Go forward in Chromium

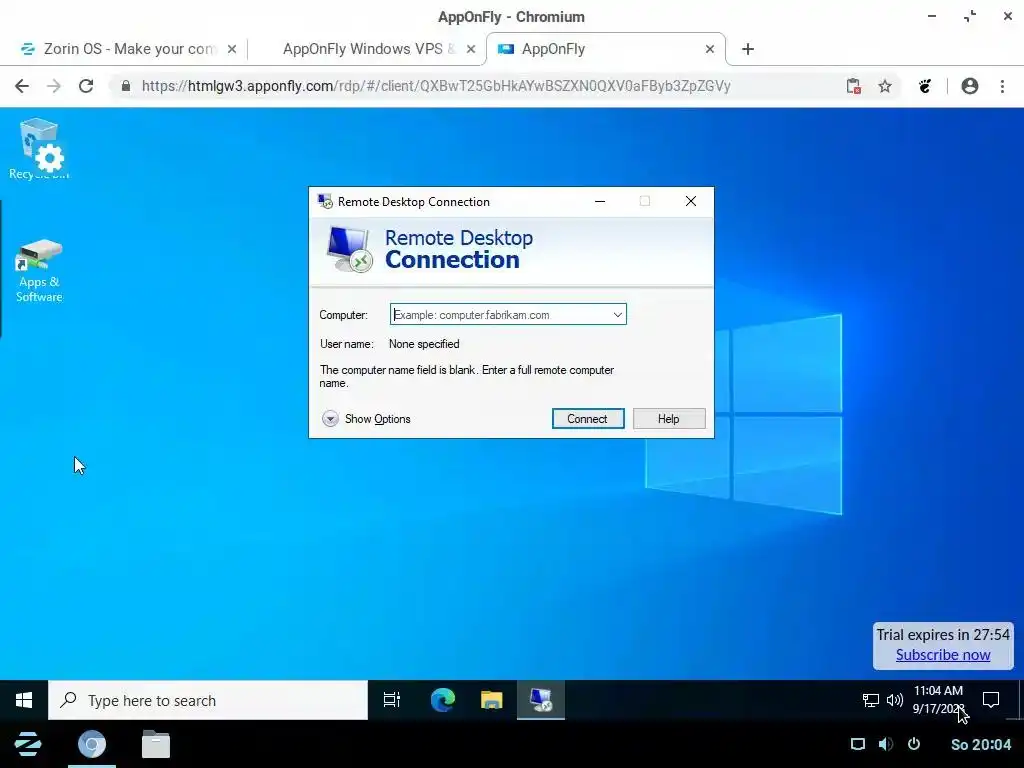coord(54,86)
